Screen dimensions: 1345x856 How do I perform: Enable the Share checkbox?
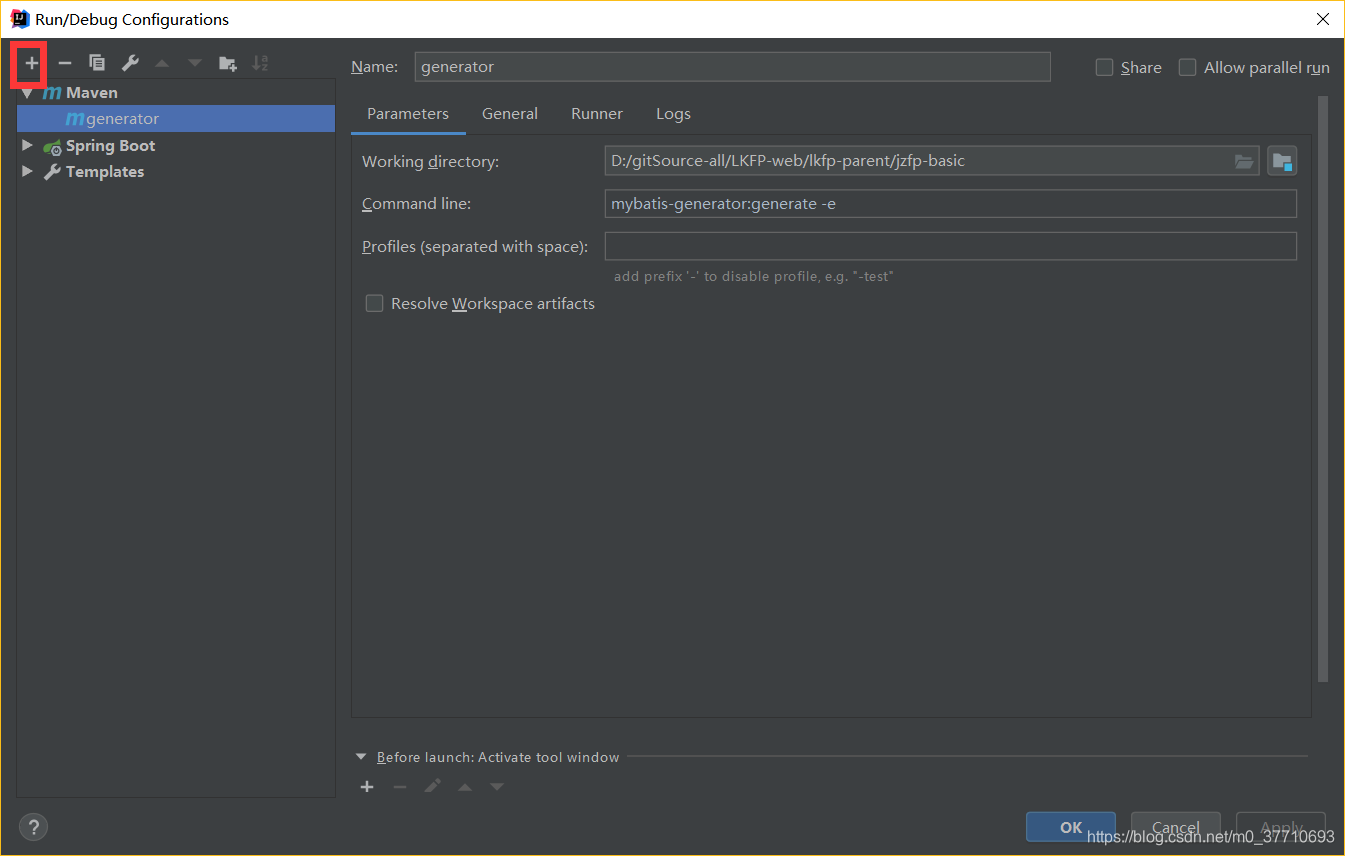tap(1104, 67)
